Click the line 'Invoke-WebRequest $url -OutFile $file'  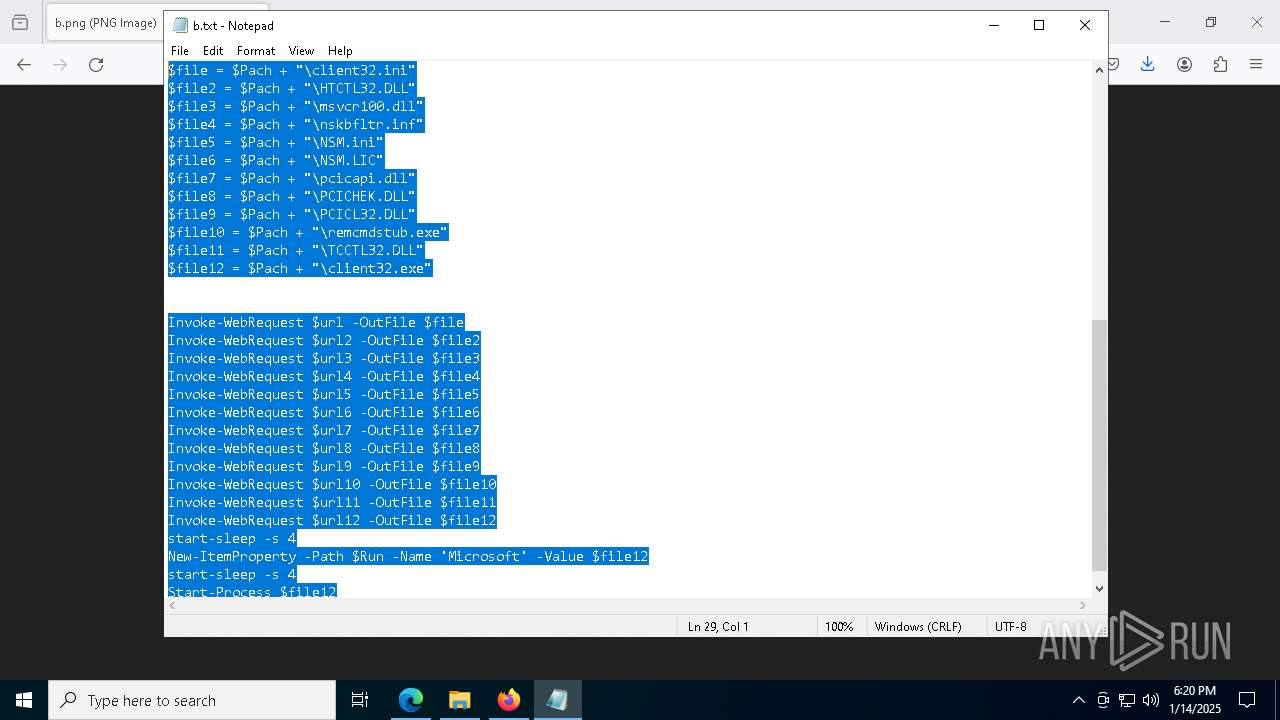[316, 322]
